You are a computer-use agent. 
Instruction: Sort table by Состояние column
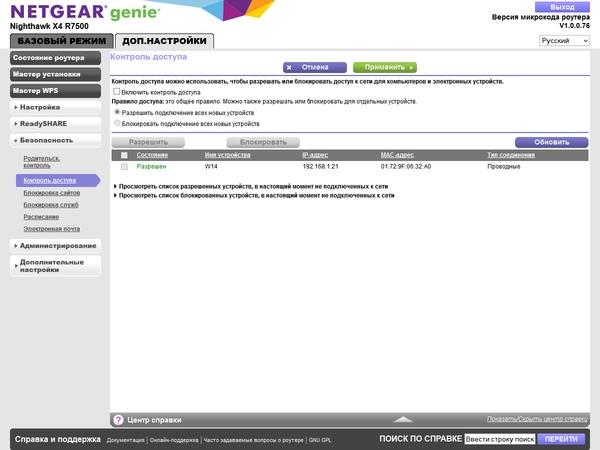coord(152,155)
